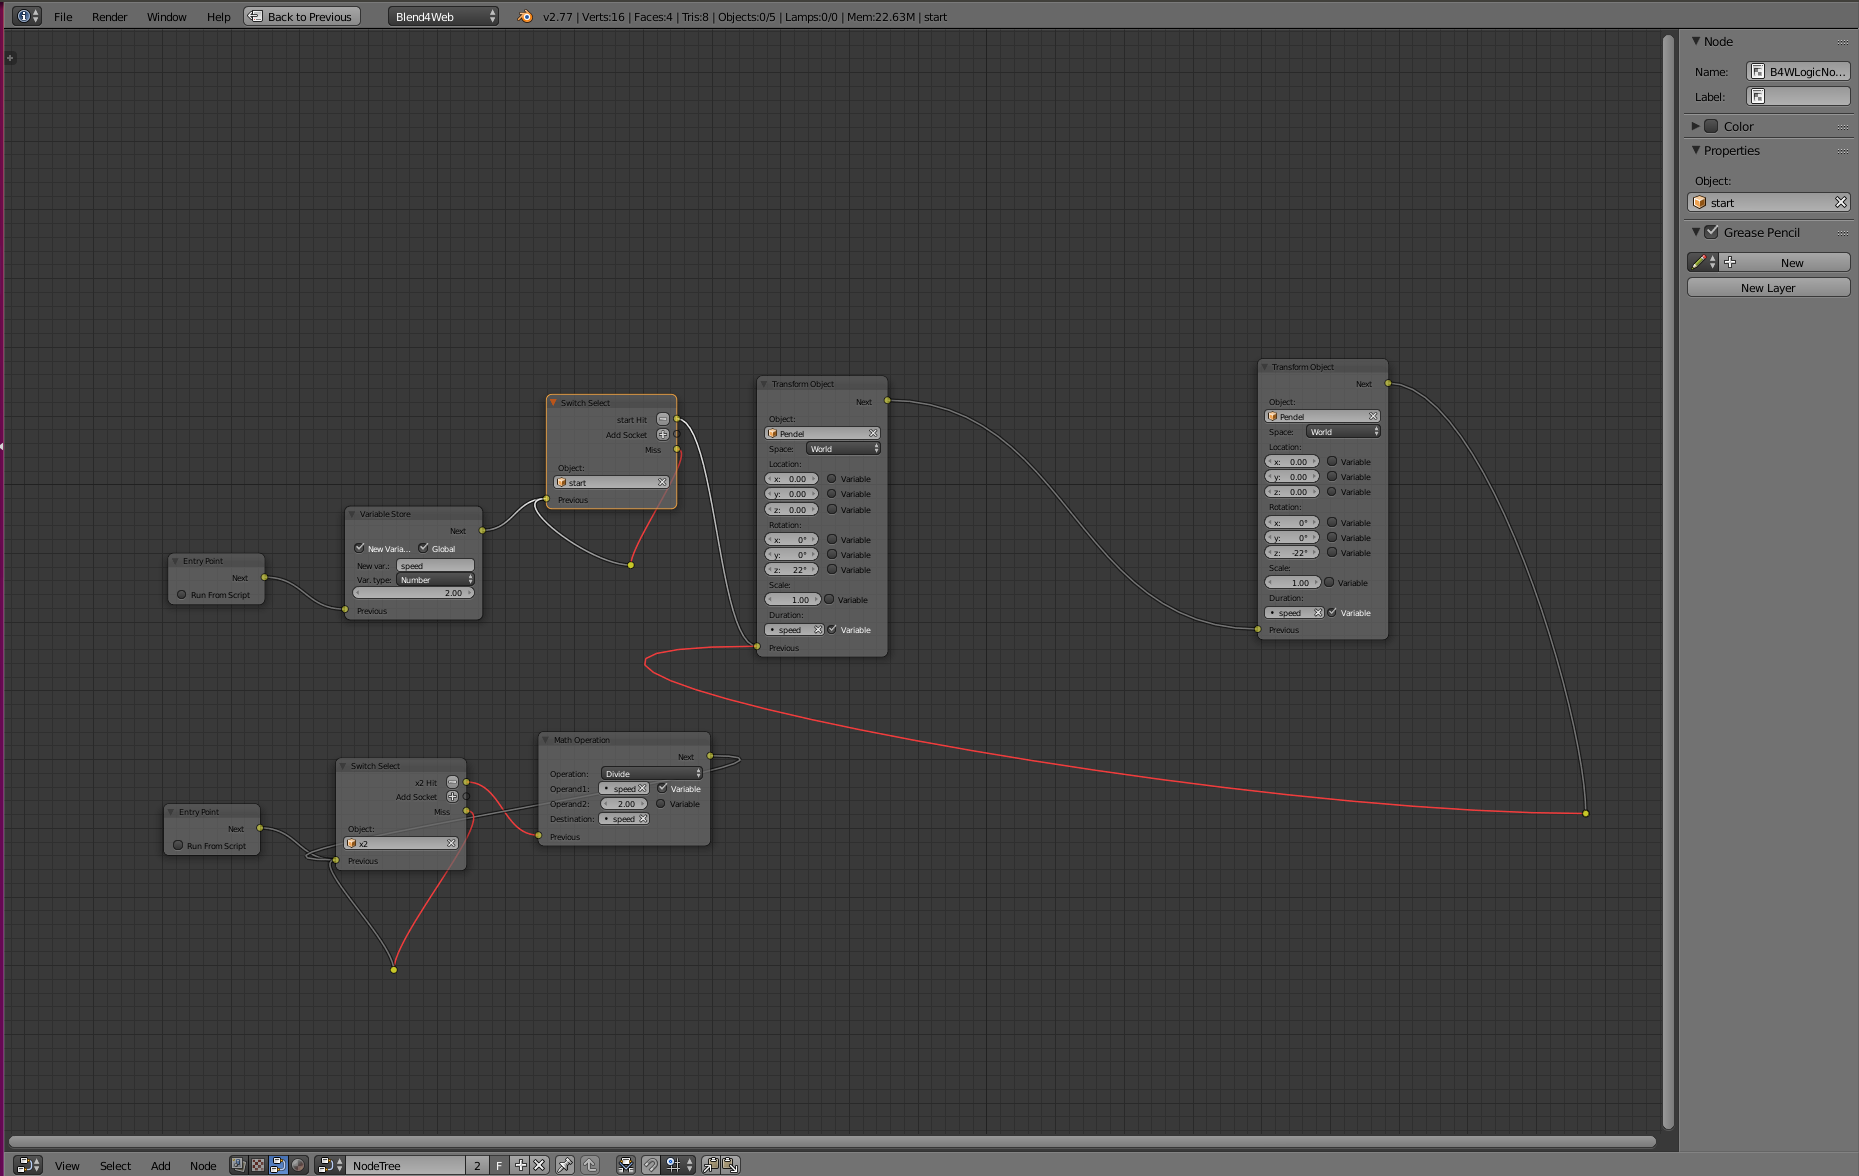Image resolution: width=1859 pixels, height=1176 pixels.
Task: Click the F fake-user icon next to NodeTree
Action: click(498, 1165)
